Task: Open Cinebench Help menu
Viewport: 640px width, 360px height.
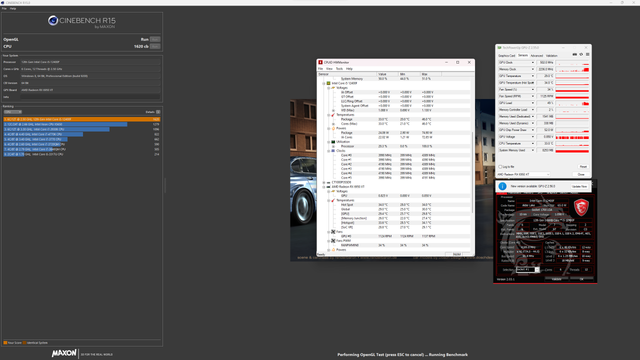Action: 13,9
